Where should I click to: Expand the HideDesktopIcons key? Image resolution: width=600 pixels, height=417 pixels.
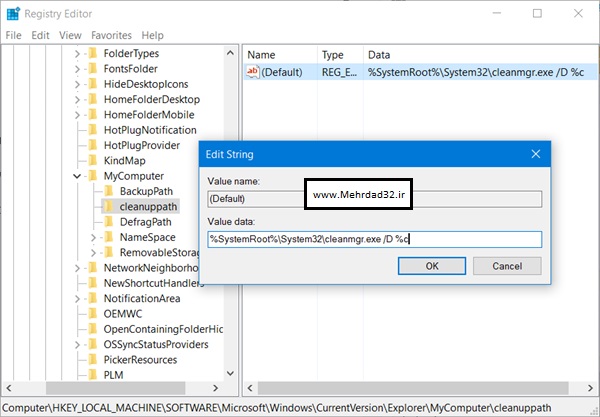(x=77, y=84)
